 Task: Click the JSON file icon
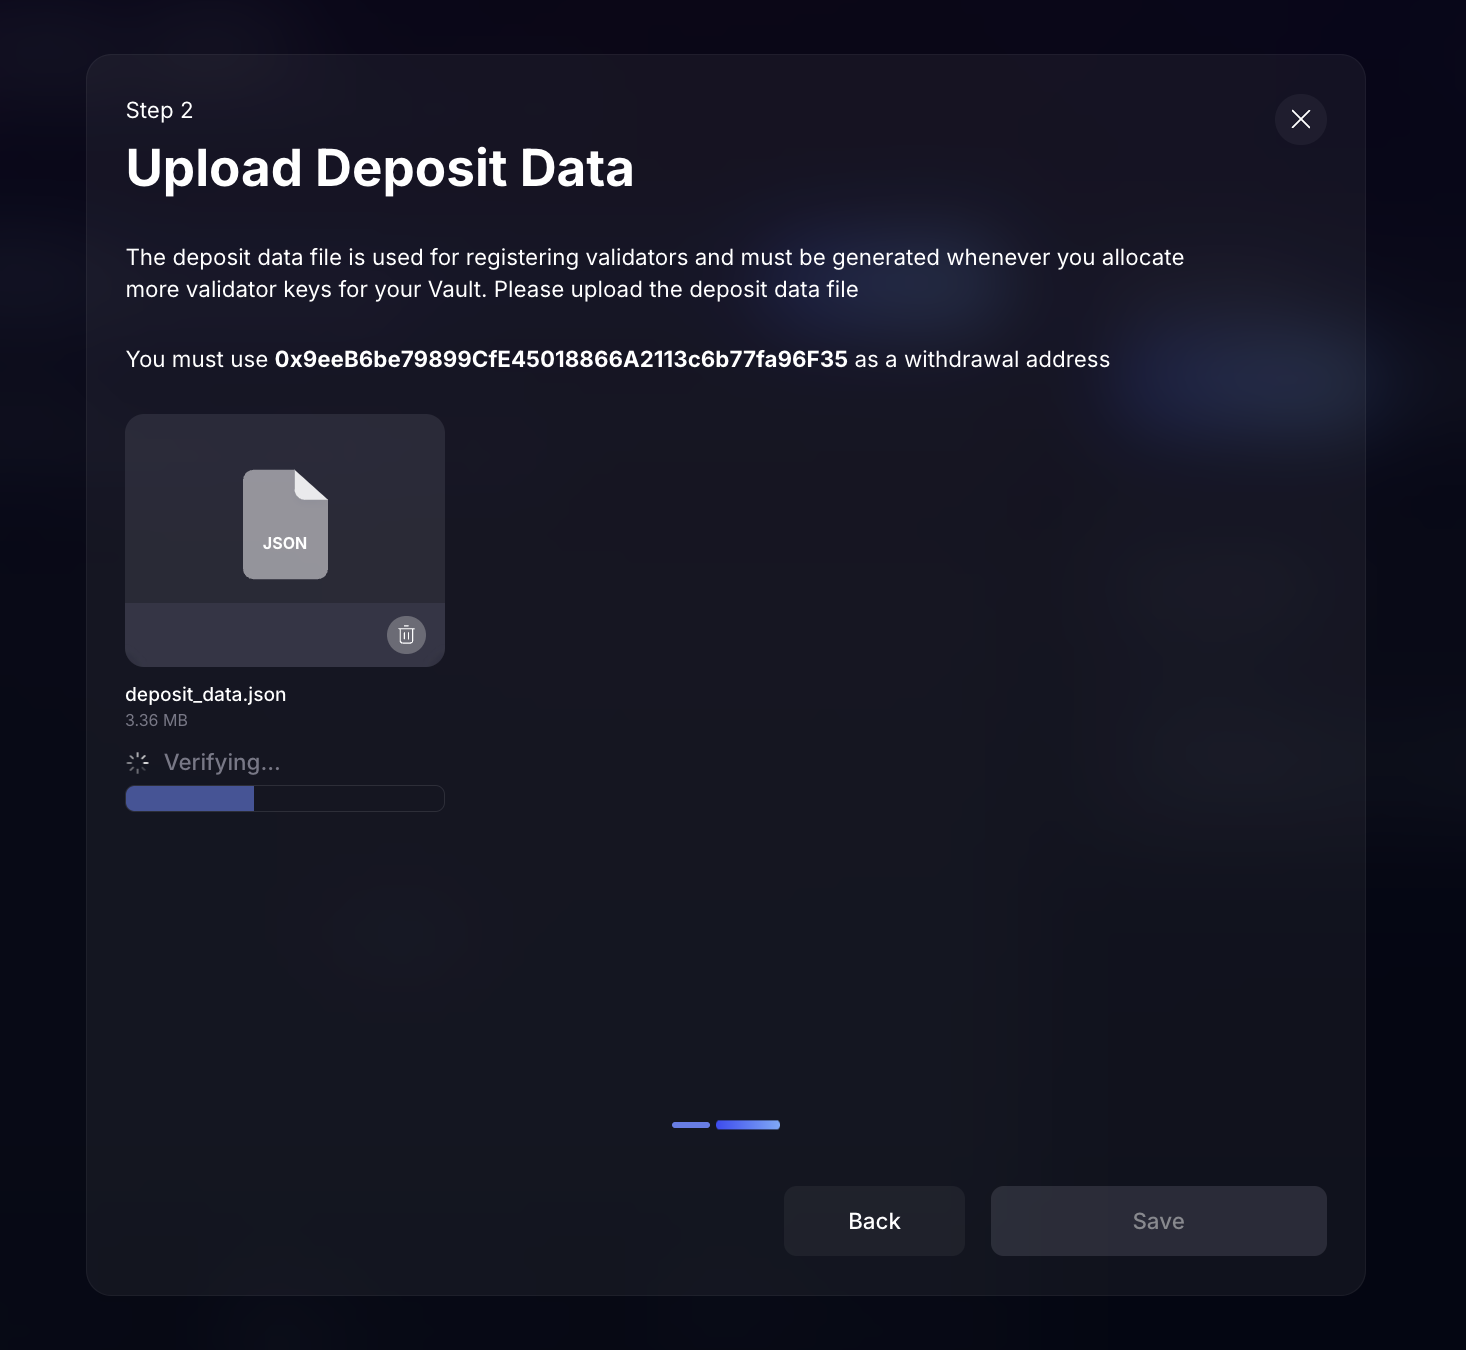click(285, 524)
